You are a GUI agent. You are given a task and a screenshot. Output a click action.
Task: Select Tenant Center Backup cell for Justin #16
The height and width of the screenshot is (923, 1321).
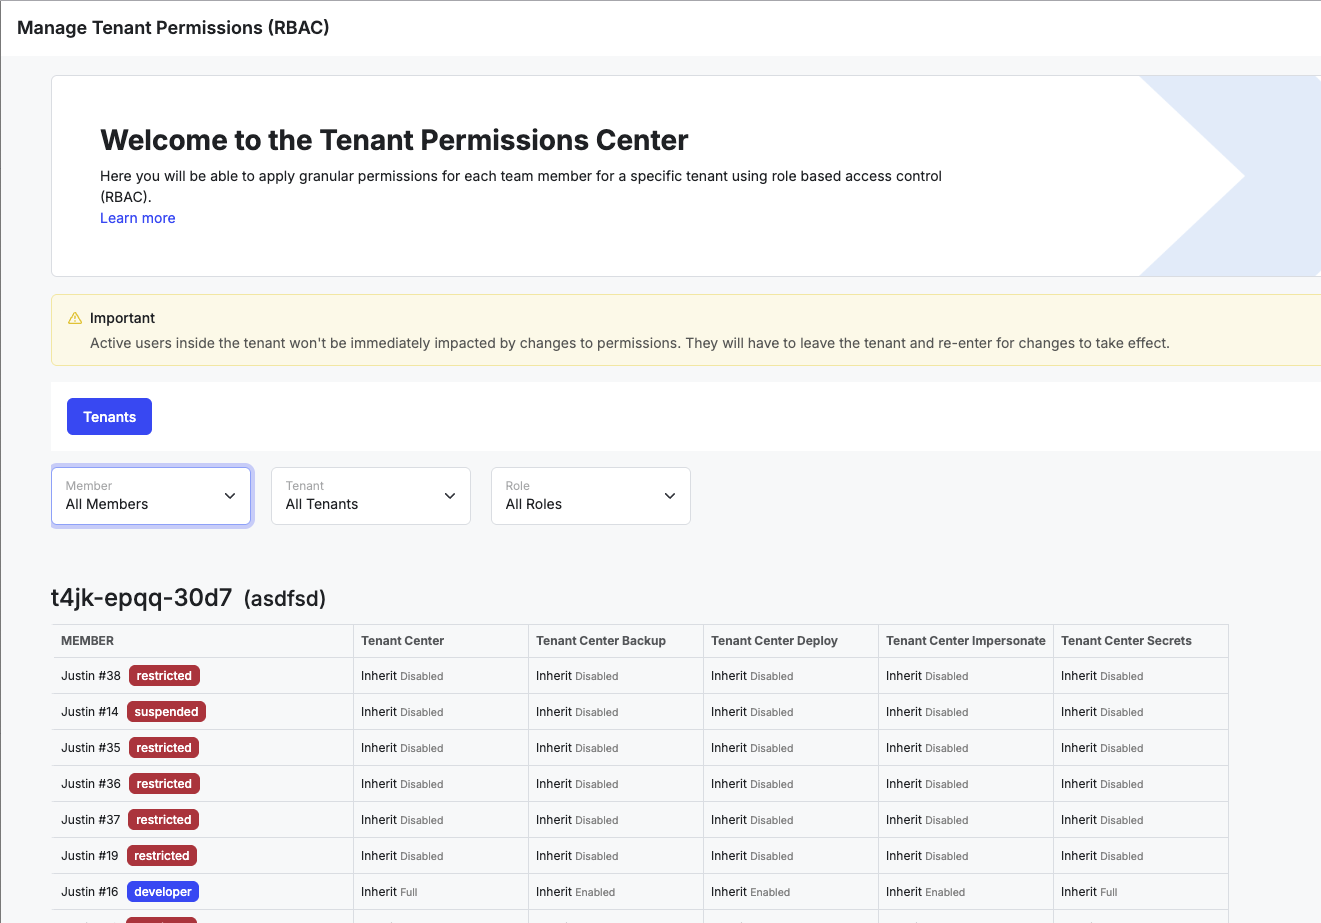tap(576, 892)
